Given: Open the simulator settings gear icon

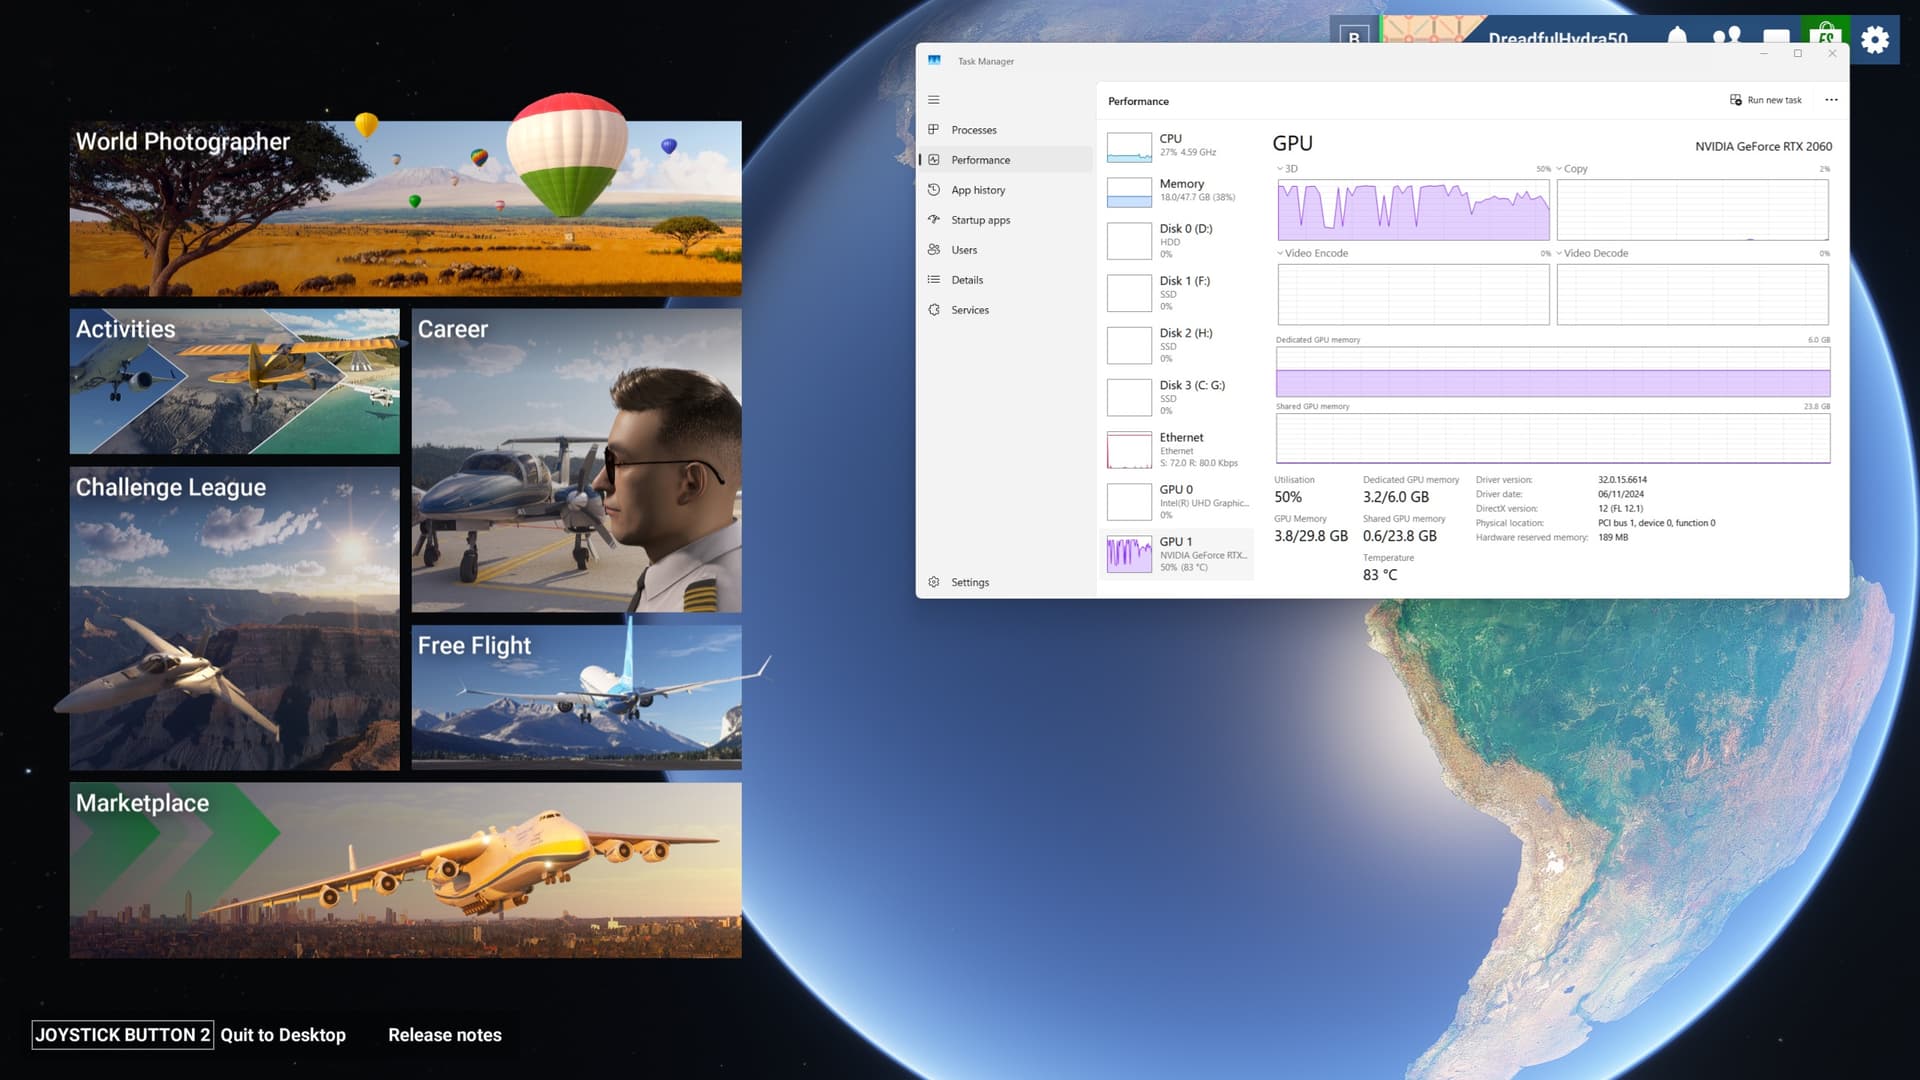Looking at the screenshot, I should [x=1874, y=40].
